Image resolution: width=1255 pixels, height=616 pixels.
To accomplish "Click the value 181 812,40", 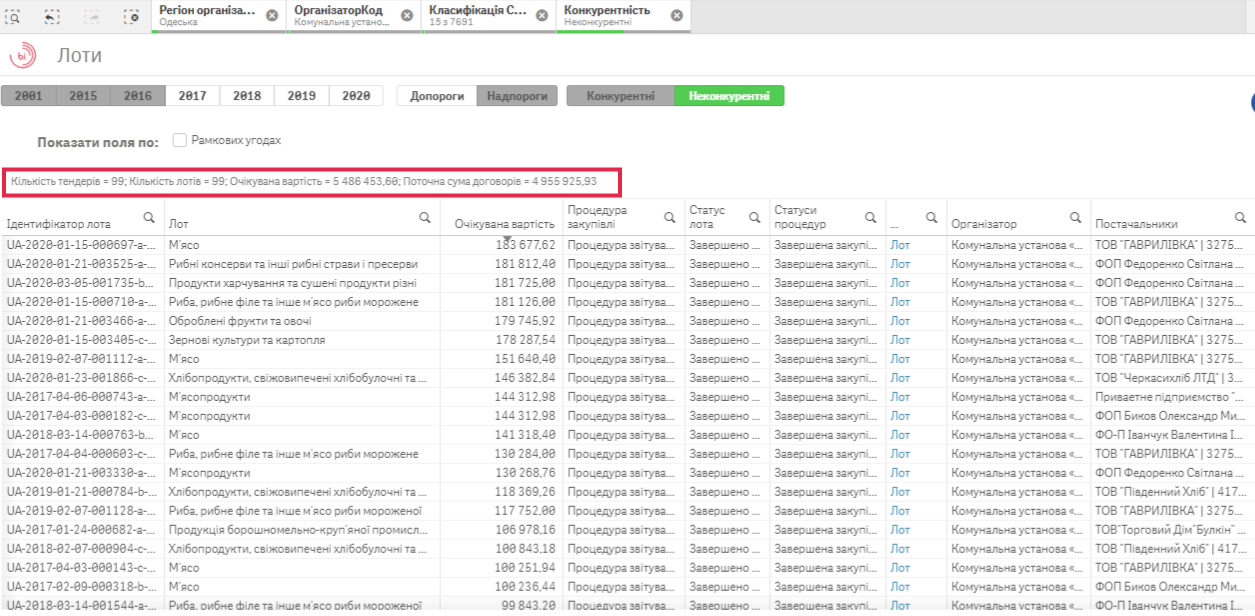I will pyautogui.click(x=525, y=264).
